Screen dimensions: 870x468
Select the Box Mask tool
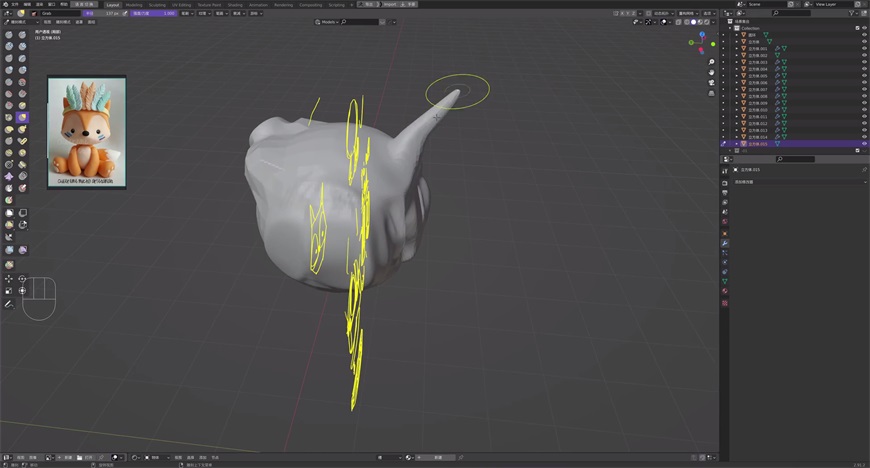click(9, 213)
